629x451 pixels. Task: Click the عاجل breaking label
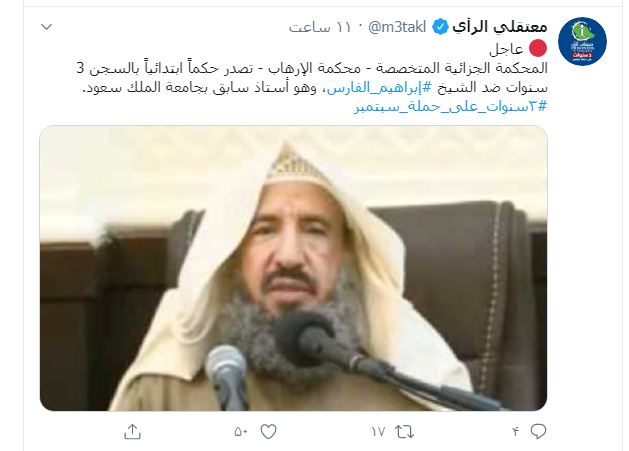click(506, 49)
